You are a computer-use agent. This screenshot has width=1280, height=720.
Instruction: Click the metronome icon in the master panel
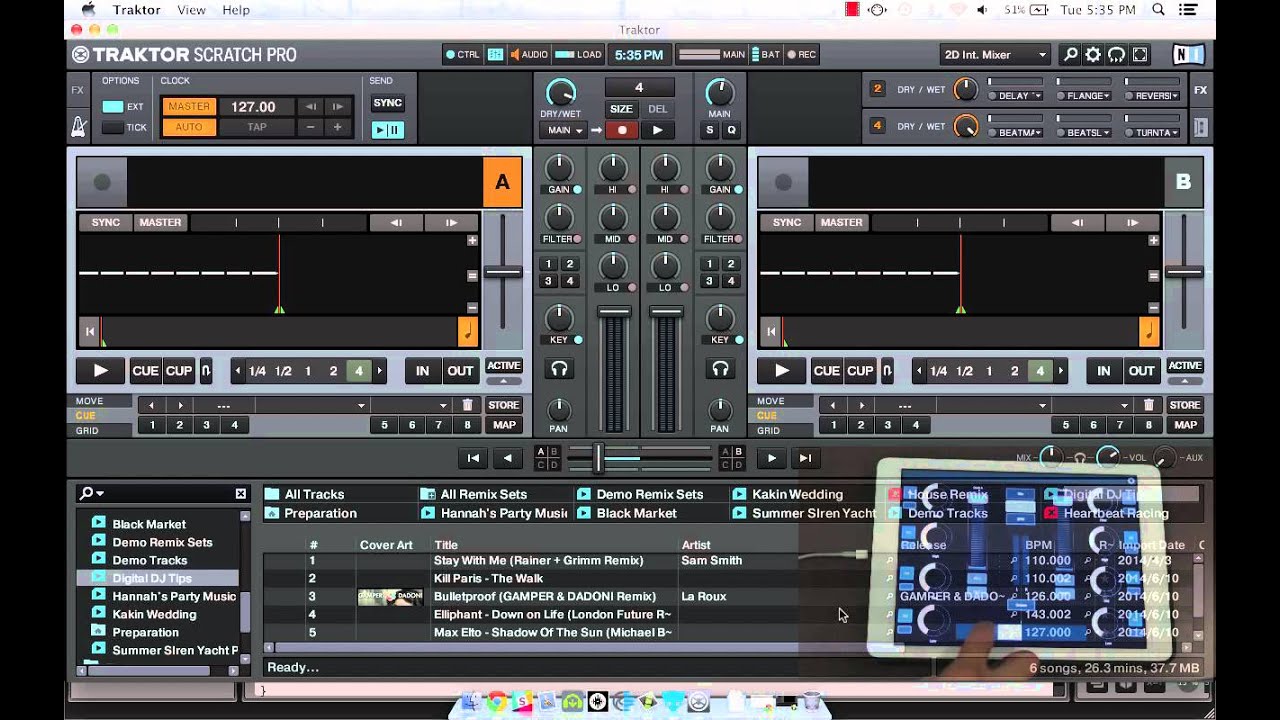click(x=78, y=127)
